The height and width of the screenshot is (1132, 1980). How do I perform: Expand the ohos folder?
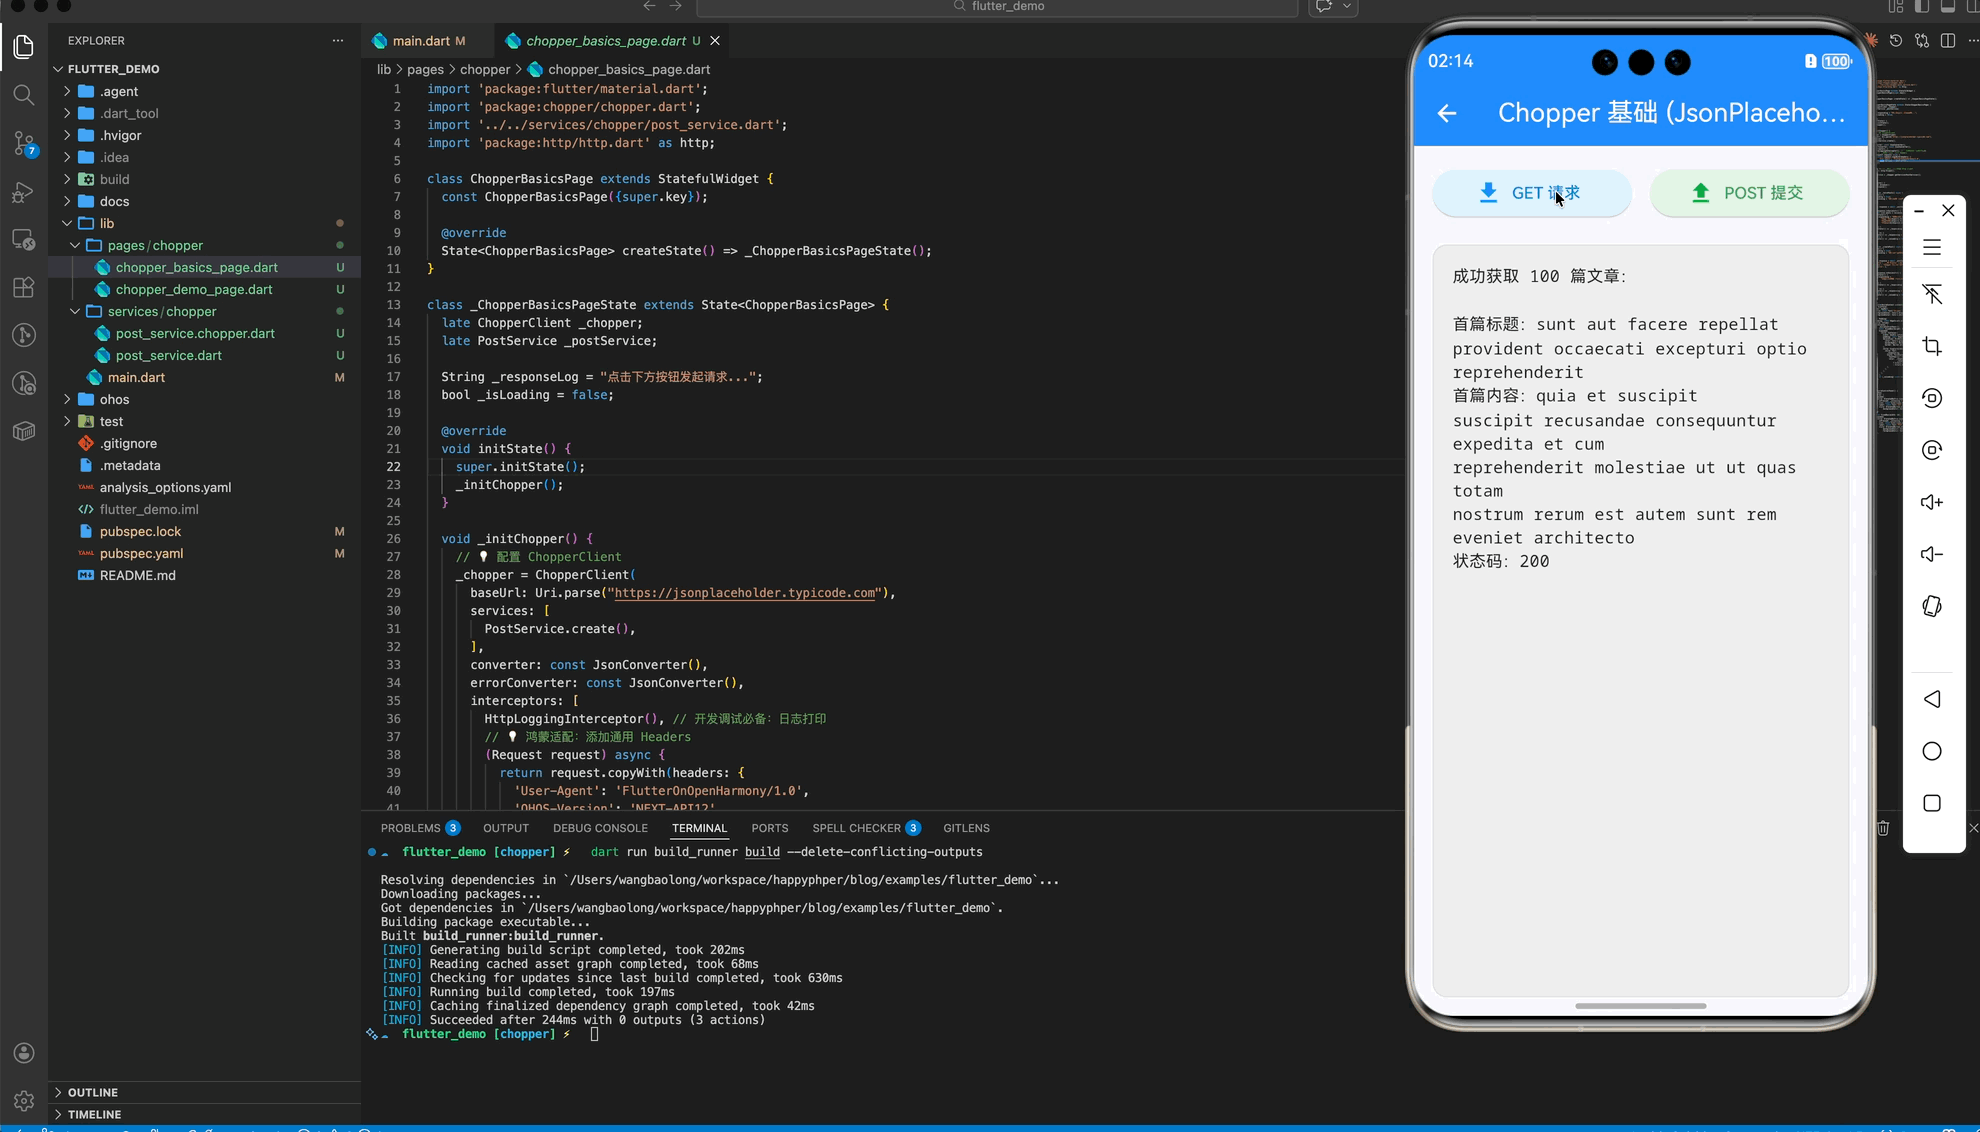114,399
